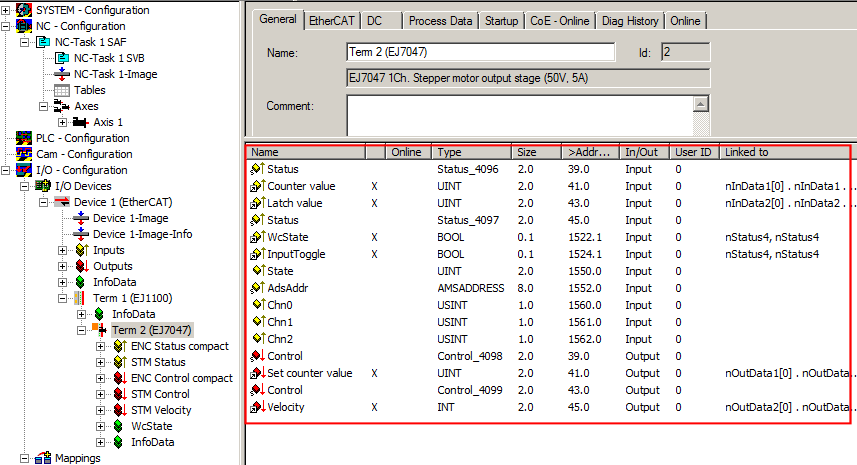Collapse the Term 1 (EJ1100) node

[62, 298]
